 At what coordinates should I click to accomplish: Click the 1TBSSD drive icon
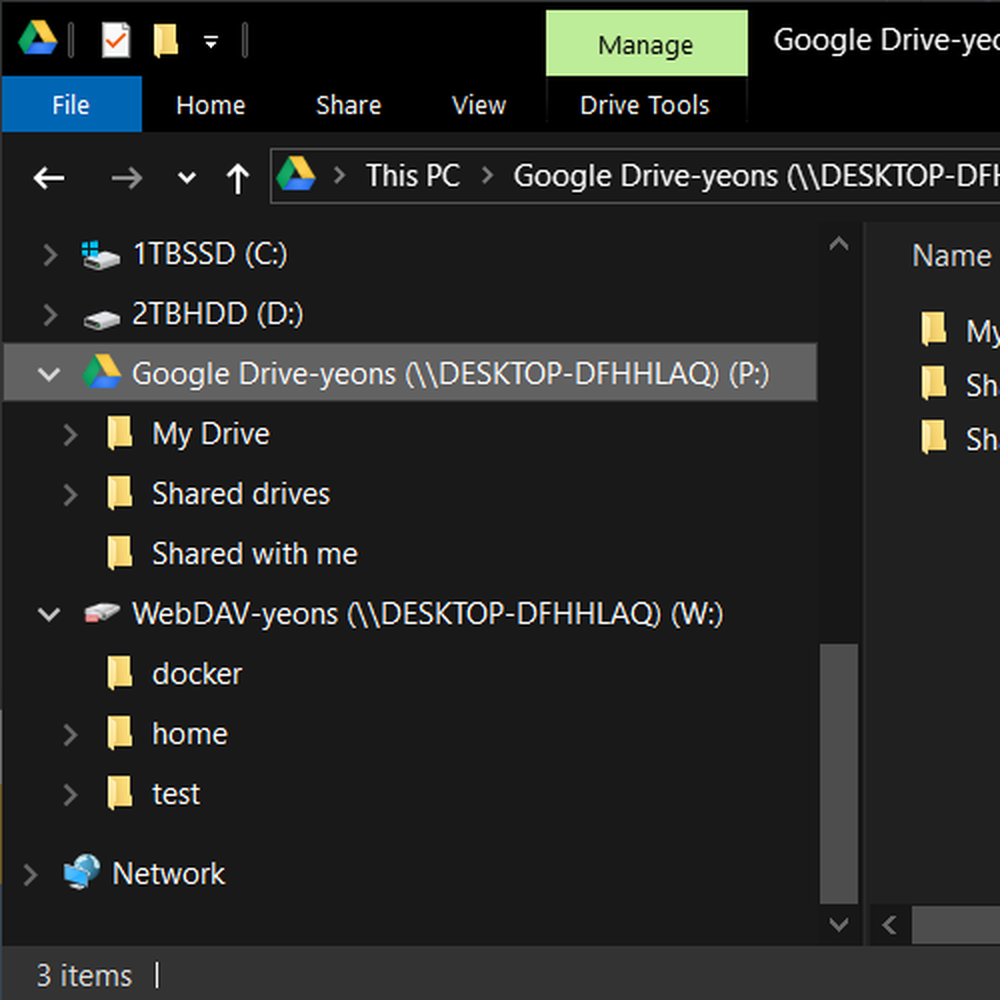(100, 253)
